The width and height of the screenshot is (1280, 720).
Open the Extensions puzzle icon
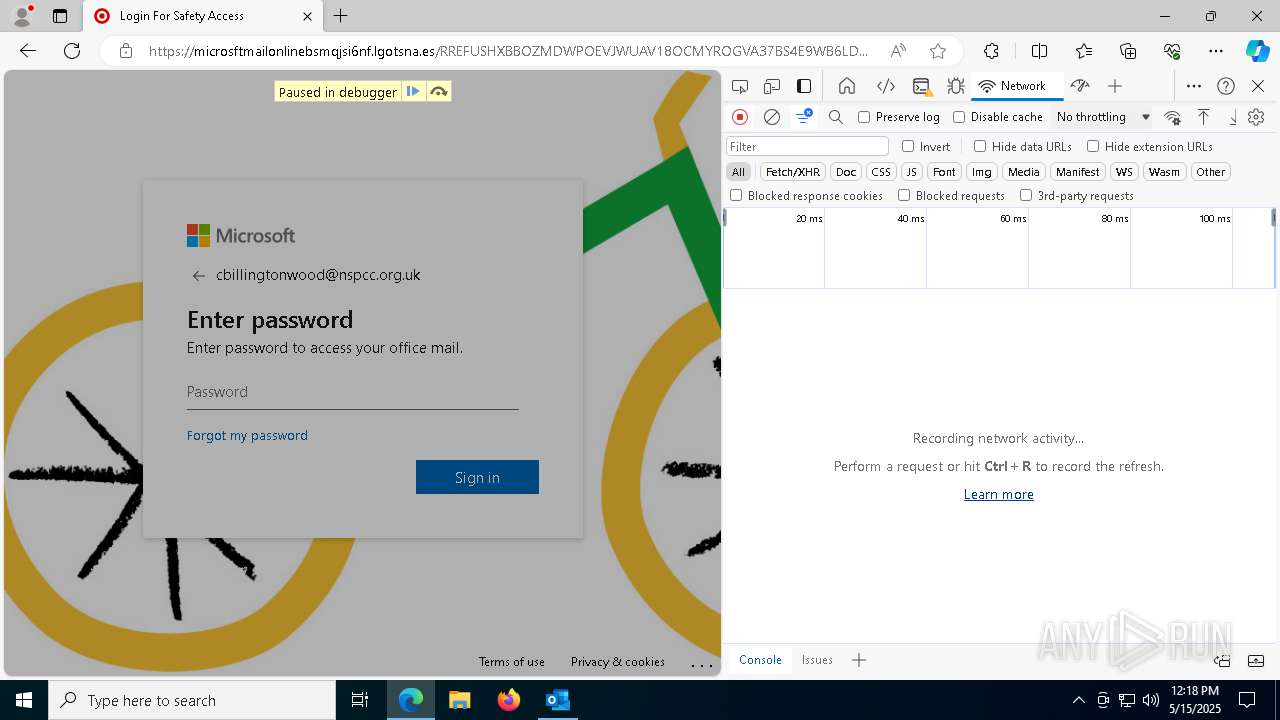[x=991, y=51]
